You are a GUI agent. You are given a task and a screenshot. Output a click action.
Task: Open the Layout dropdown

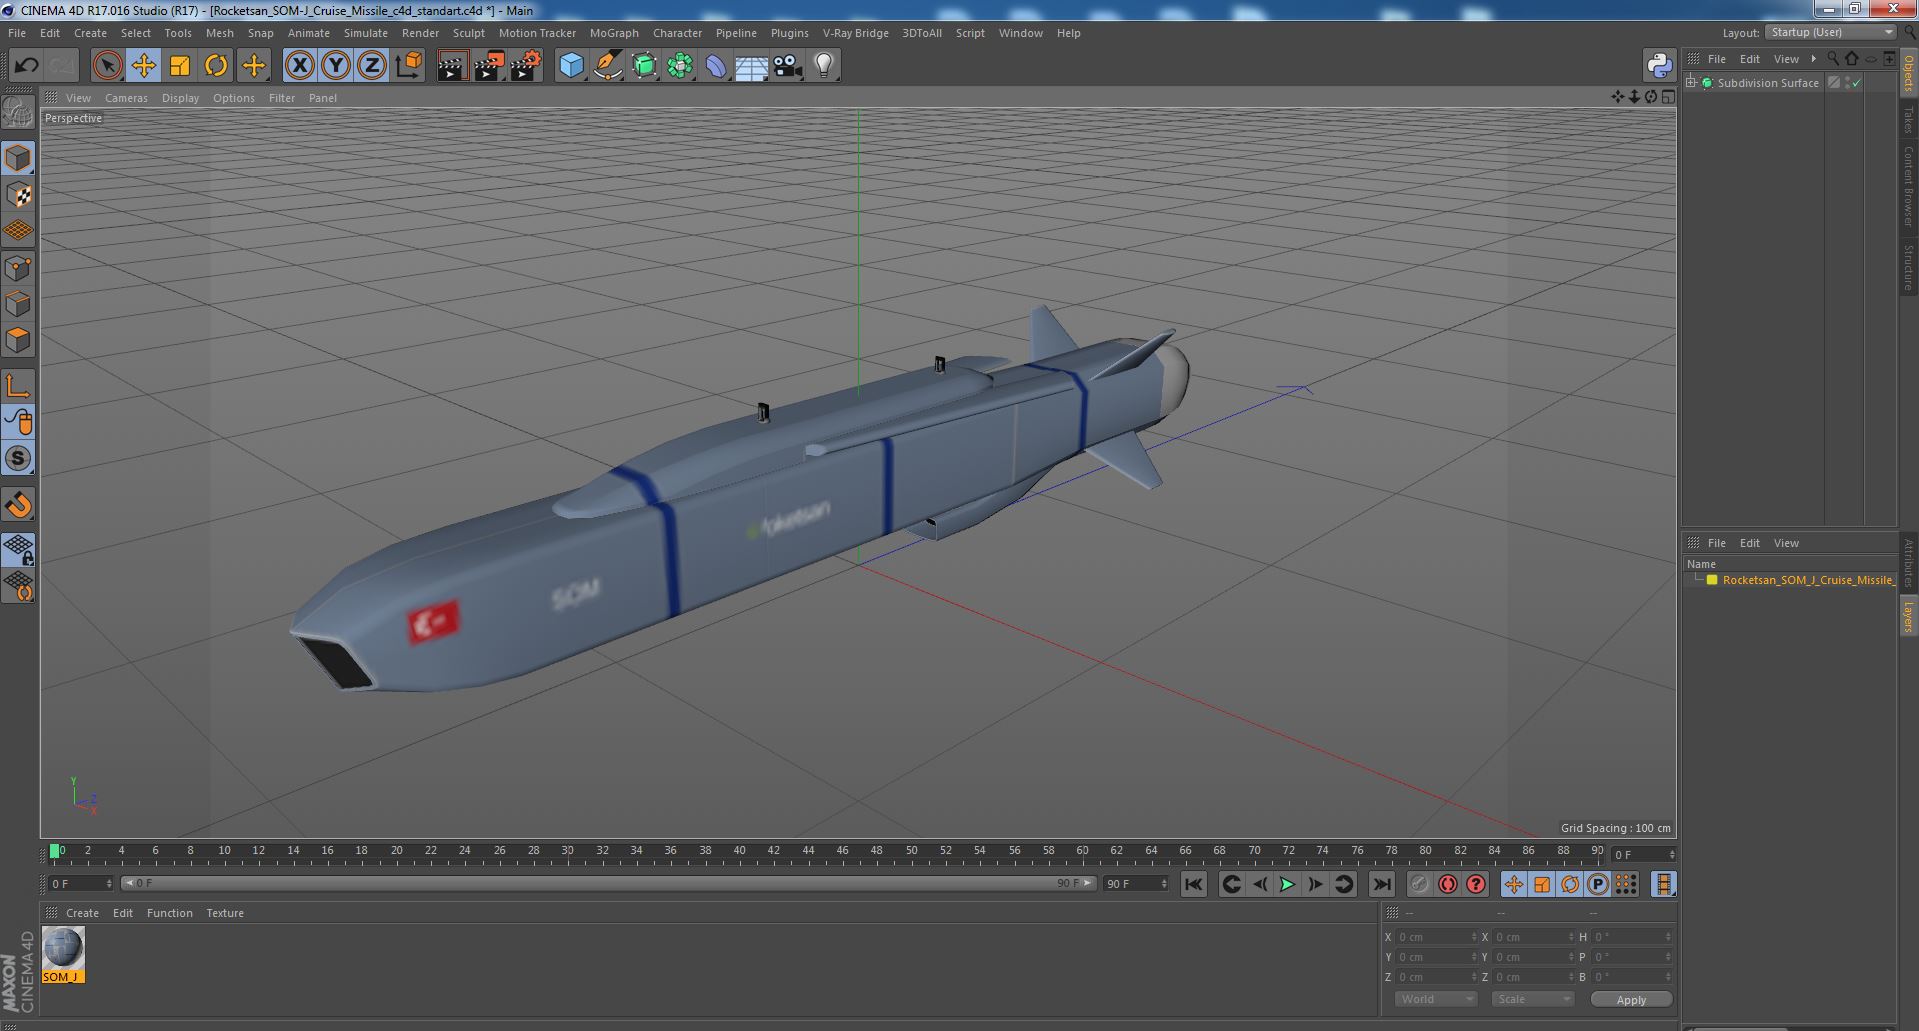pyautogui.click(x=1831, y=32)
